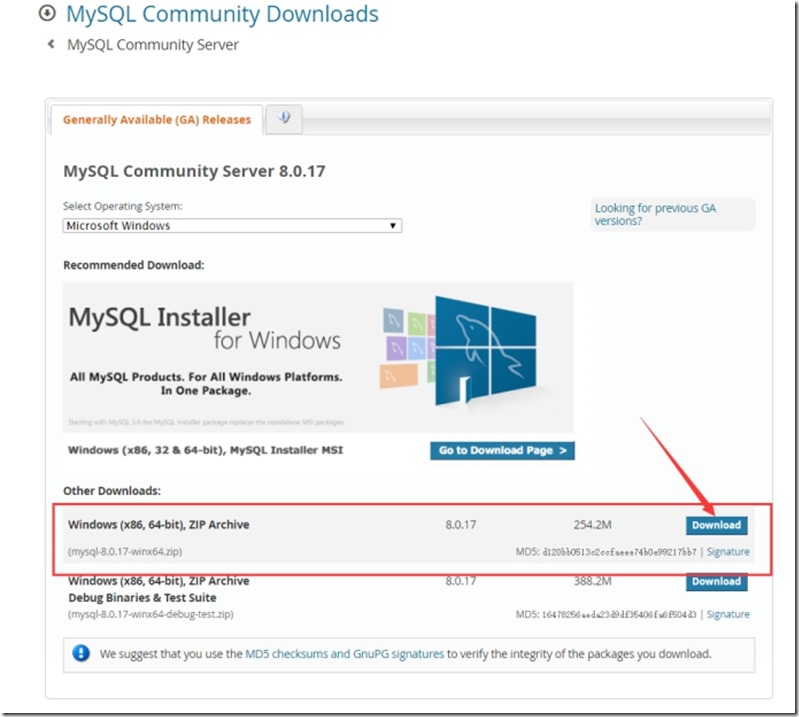Click the Other Downloads label

112,491
